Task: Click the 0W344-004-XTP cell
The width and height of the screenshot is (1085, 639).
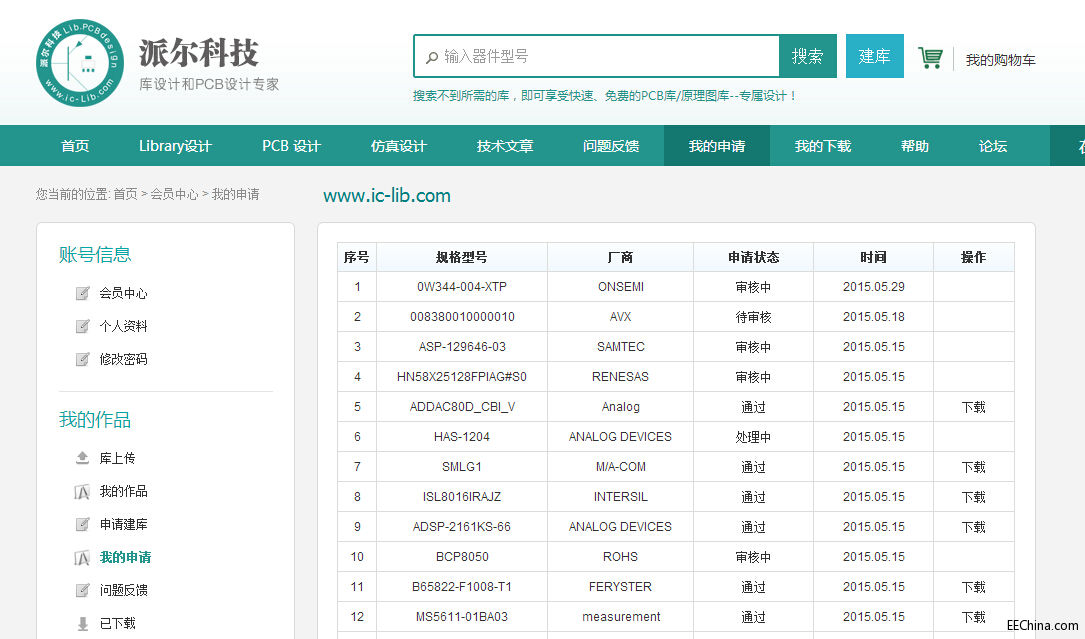Action: pos(462,287)
